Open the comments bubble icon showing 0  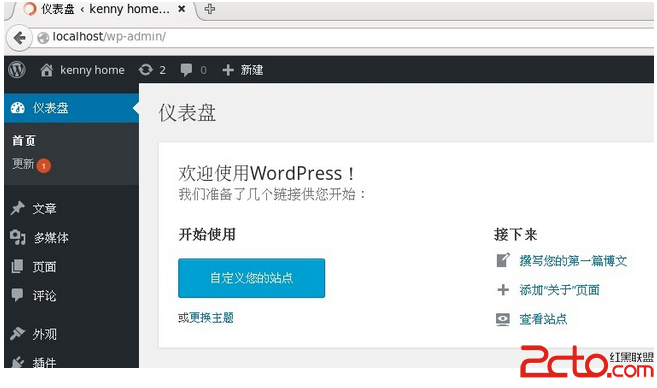coord(186,70)
